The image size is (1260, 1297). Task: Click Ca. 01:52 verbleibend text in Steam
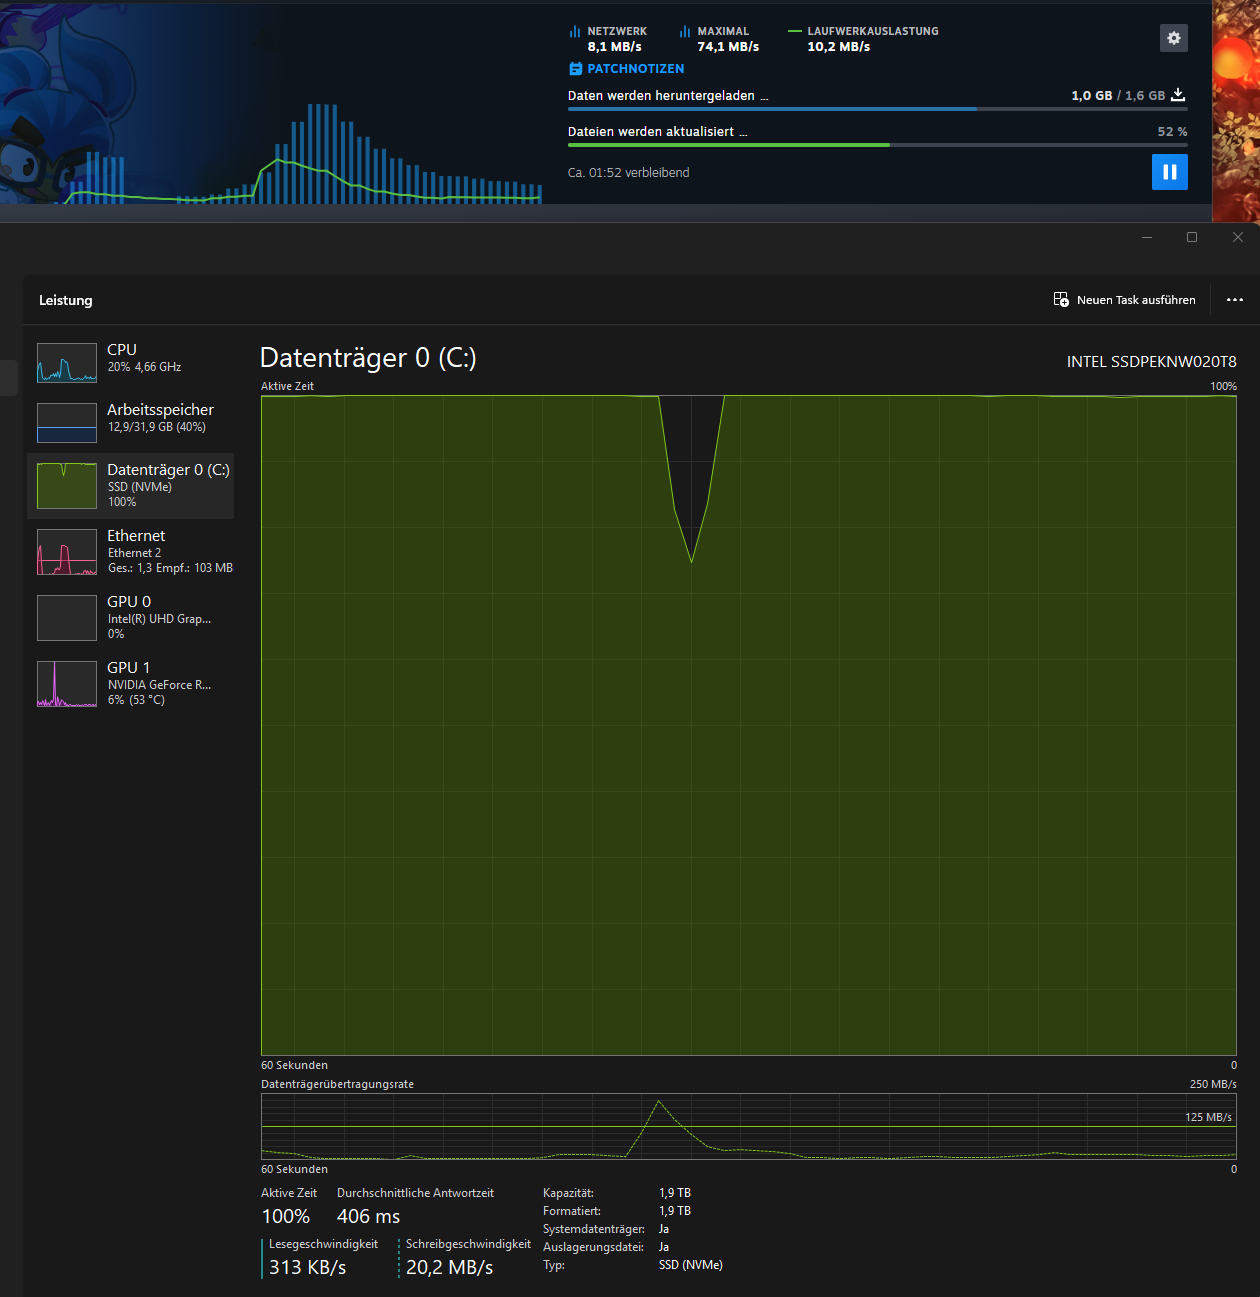(629, 173)
